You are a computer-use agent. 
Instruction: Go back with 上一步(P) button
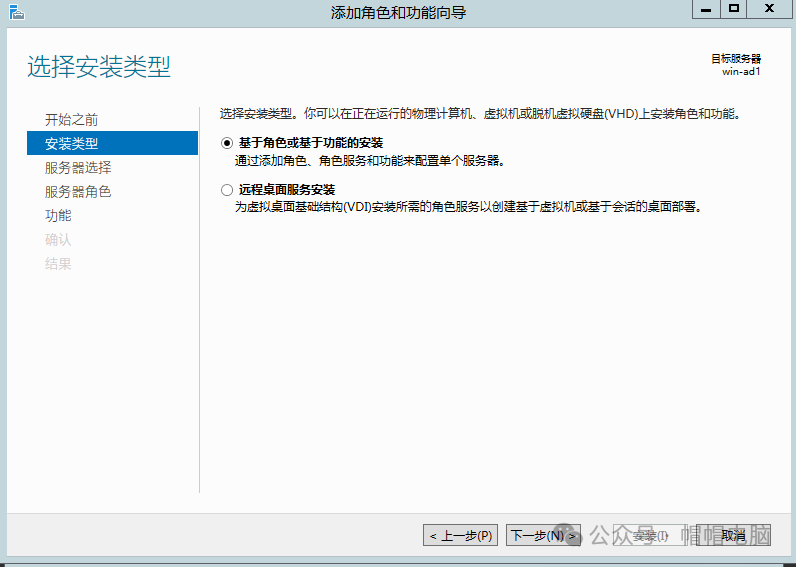coord(460,535)
